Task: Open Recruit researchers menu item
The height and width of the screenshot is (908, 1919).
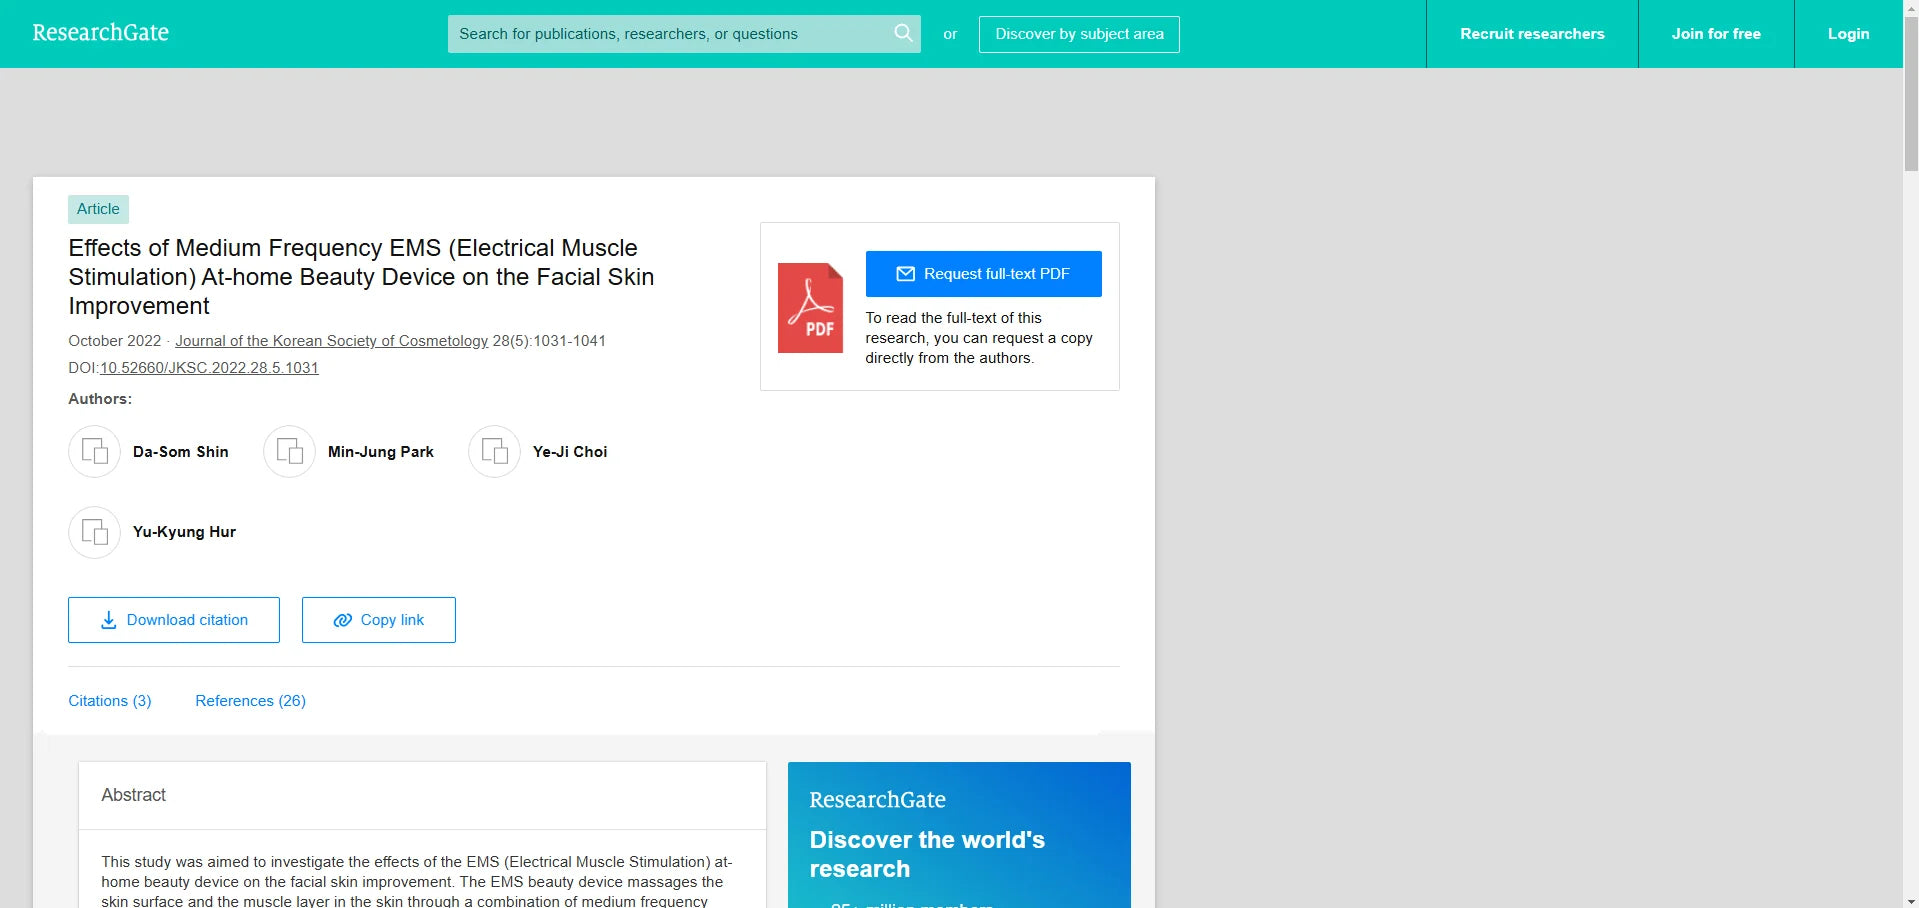Action: tap(1532, 34)
